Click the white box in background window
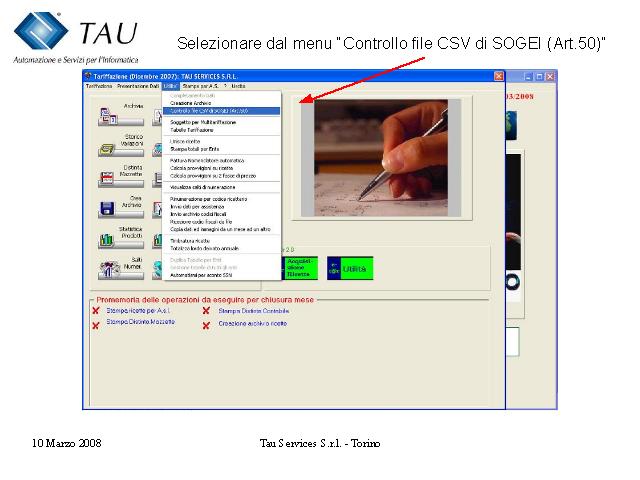This screenshot has width=640, height=480. point(513,342)
